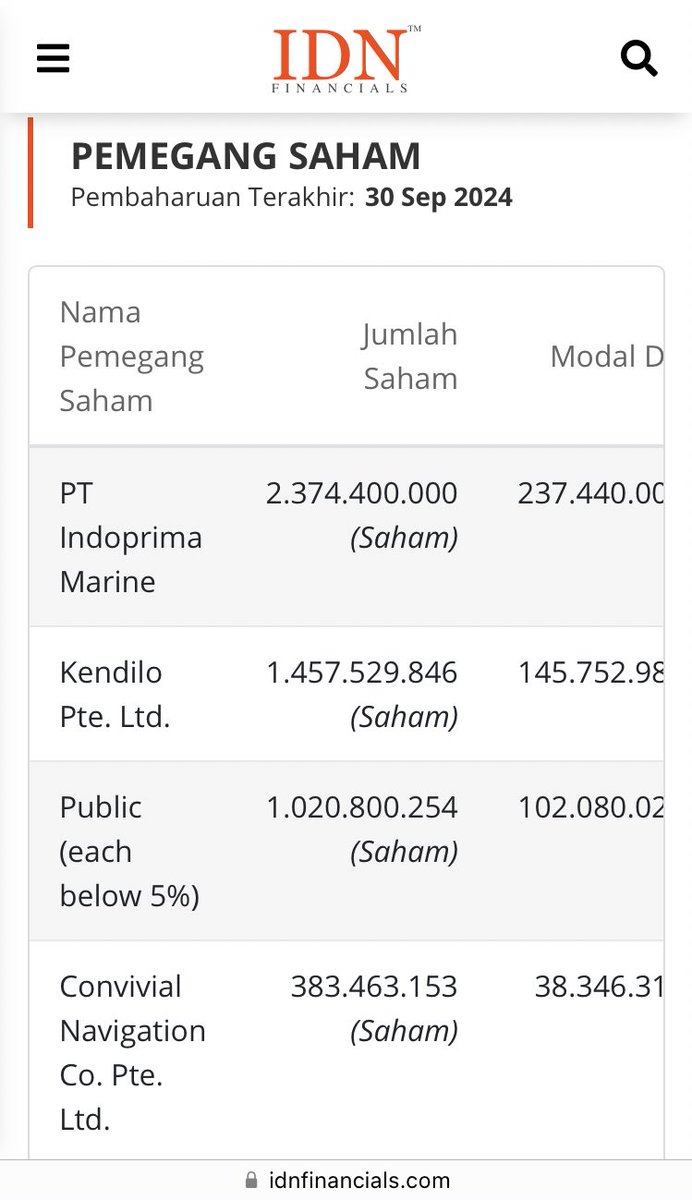Select the PT Indoprima Marine shareholder name
Image resolution: width=692 pixels, height=1200 pixels.
[x=130, y=537]
